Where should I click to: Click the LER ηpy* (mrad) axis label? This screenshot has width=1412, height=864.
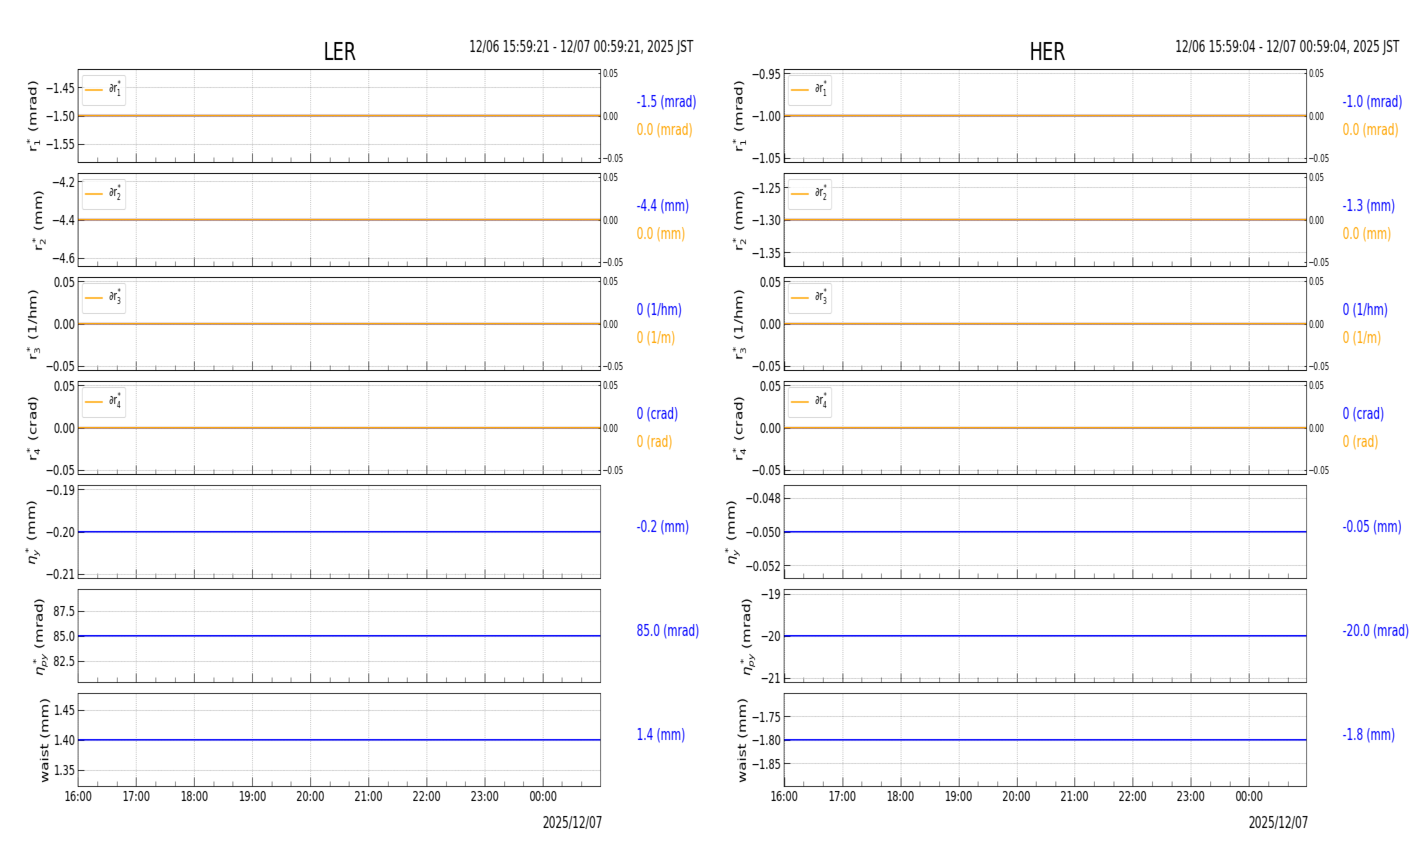tap(40, 636)
